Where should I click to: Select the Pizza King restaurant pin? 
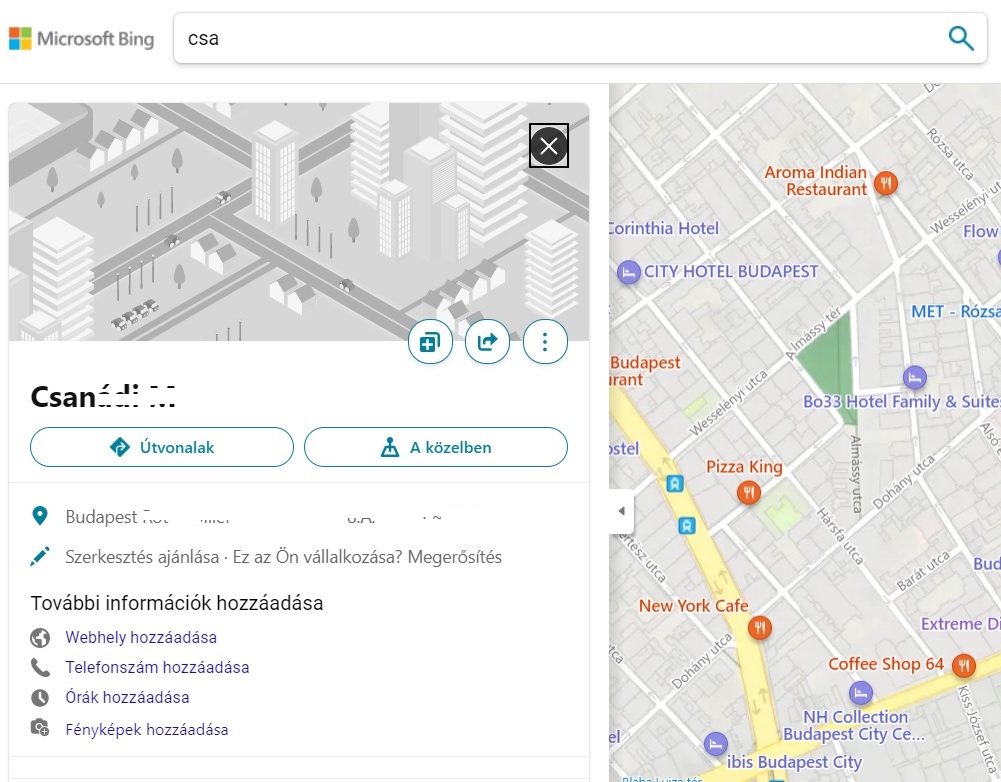coord(748,492)
